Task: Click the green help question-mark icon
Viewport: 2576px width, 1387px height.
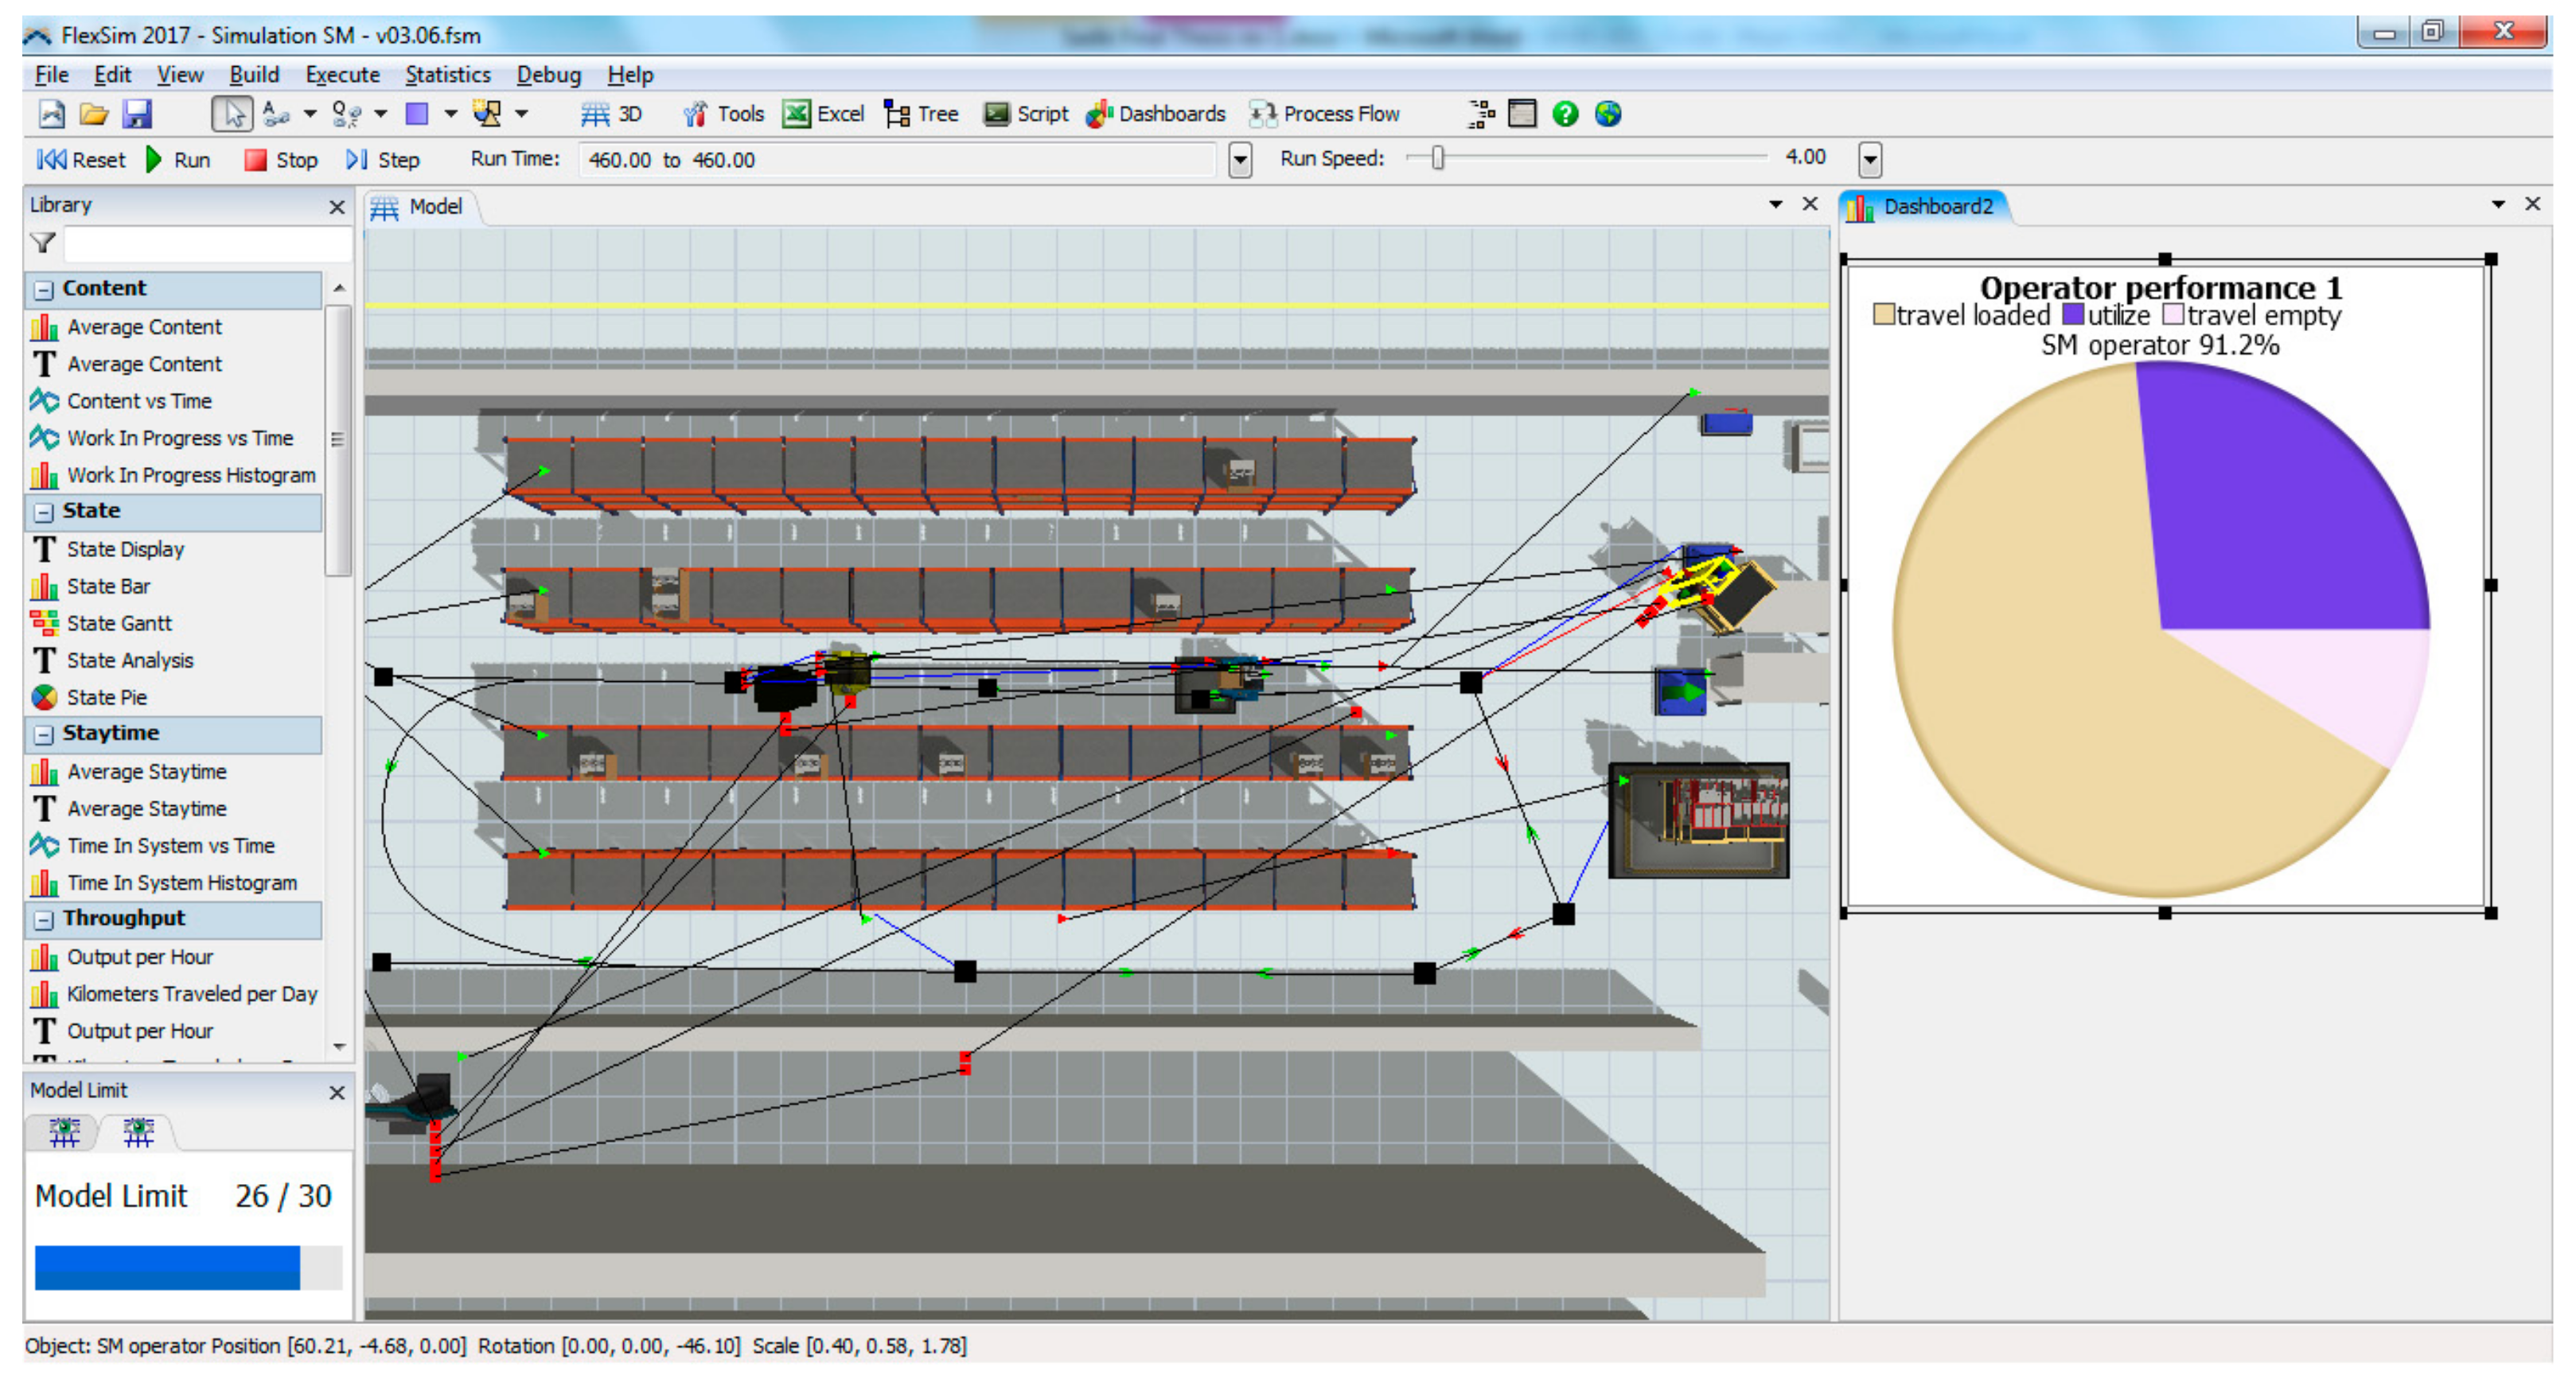Action: tap(1565, 114)
